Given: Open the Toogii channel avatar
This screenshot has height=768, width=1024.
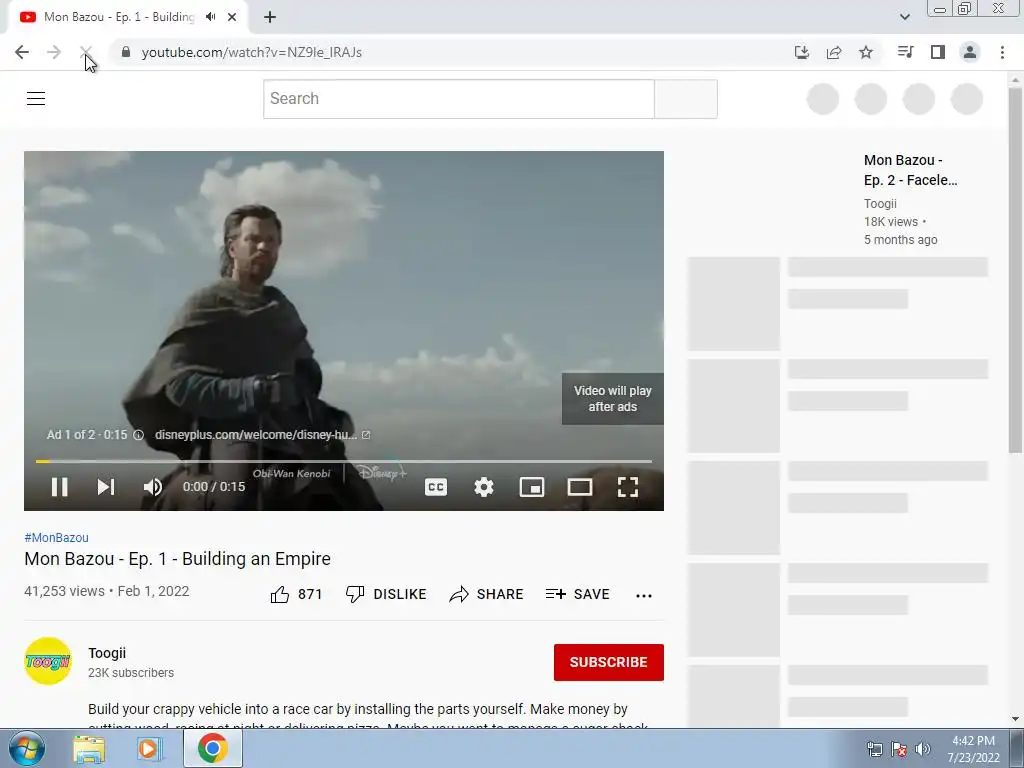Looking at the screenshot, I should pyautogui.click(x=48, y=661).
